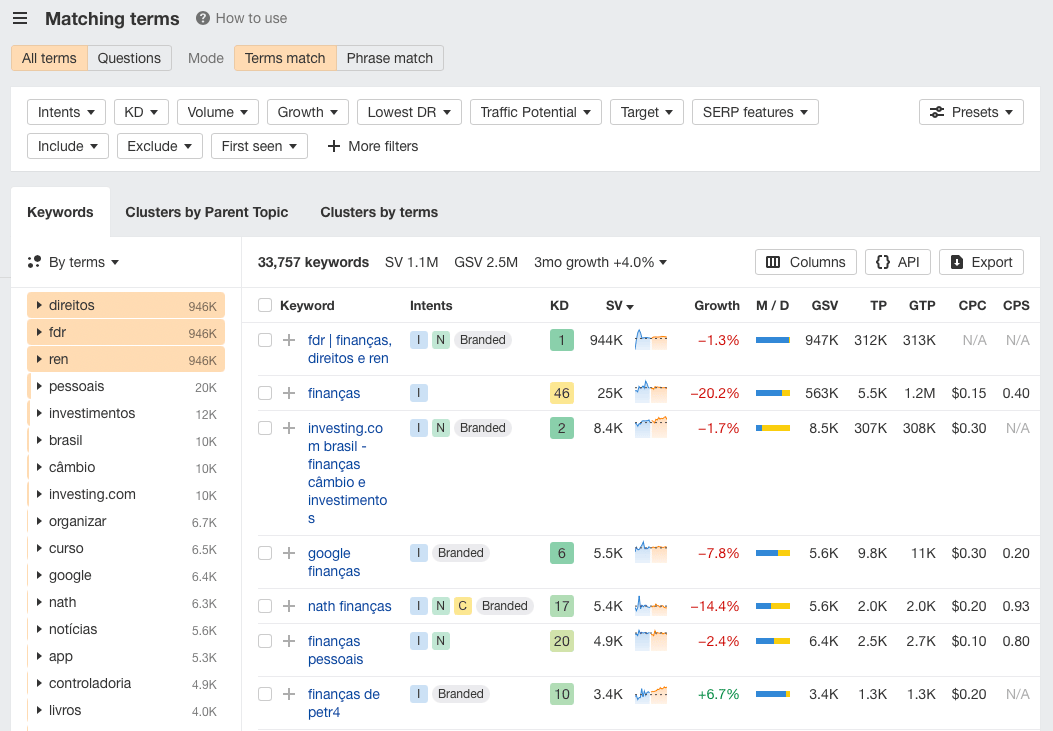Export the keywords list
Image resolution: width=1053 pixels, height=731 pixels.
[980, 262]
